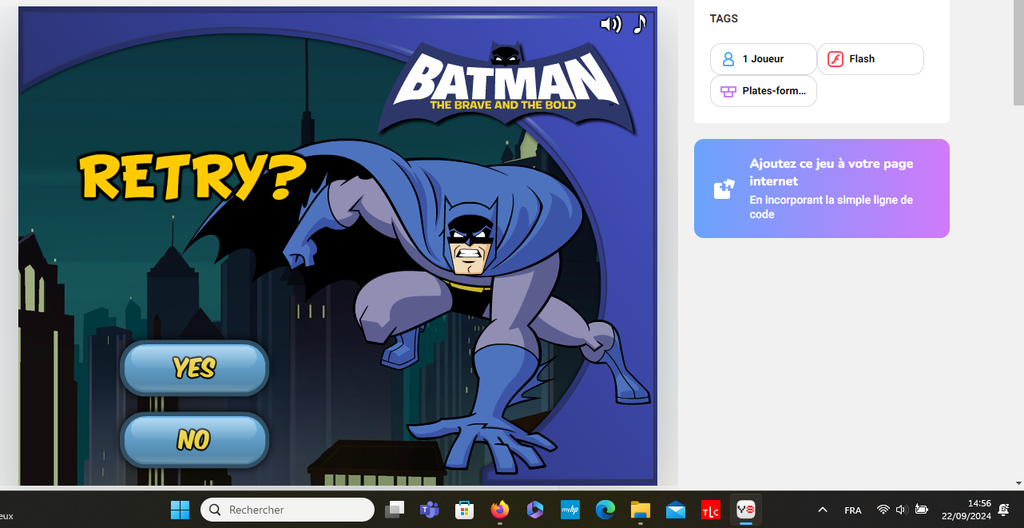Mute the game sound effects speaker icon
The image size is (1024, 528).
(x=610, y=24)
